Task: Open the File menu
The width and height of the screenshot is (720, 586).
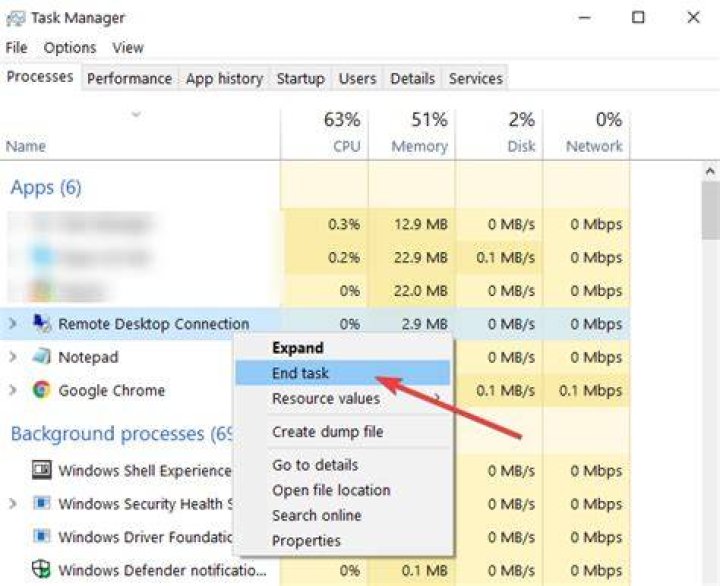Action: click(x=17, y=47)
